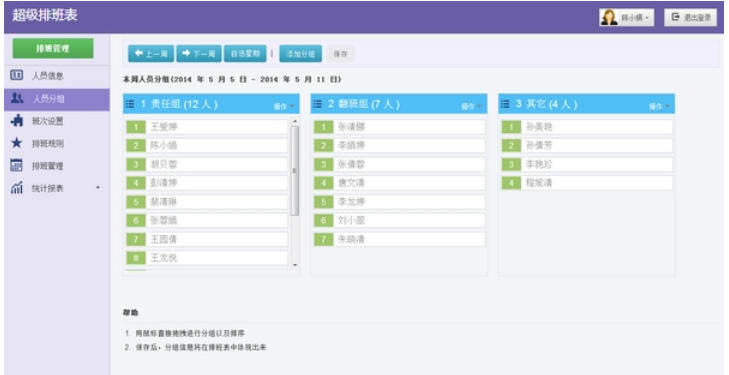This screenshot has height=375, width=729.
Task: Click the user avatar picture in header
Action: (x=609, y=18)
